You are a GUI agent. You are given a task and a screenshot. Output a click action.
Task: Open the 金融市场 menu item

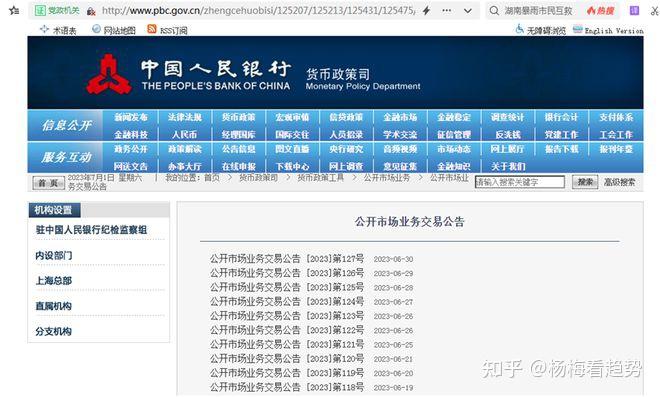click(x=400, y=117)
